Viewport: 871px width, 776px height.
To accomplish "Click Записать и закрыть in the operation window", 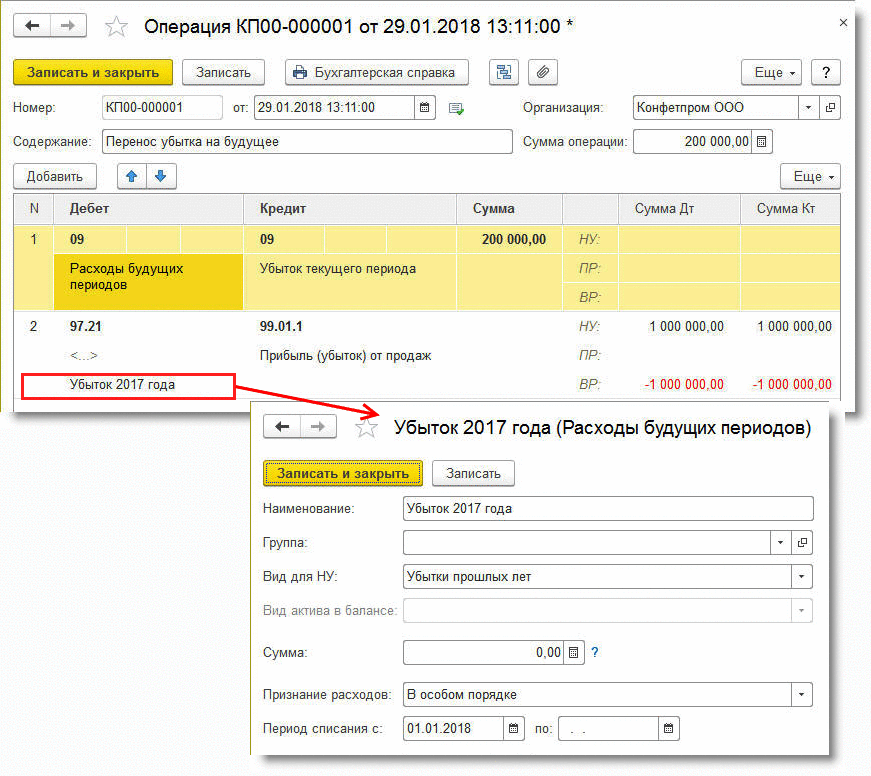I will click(x=92, y=72).
